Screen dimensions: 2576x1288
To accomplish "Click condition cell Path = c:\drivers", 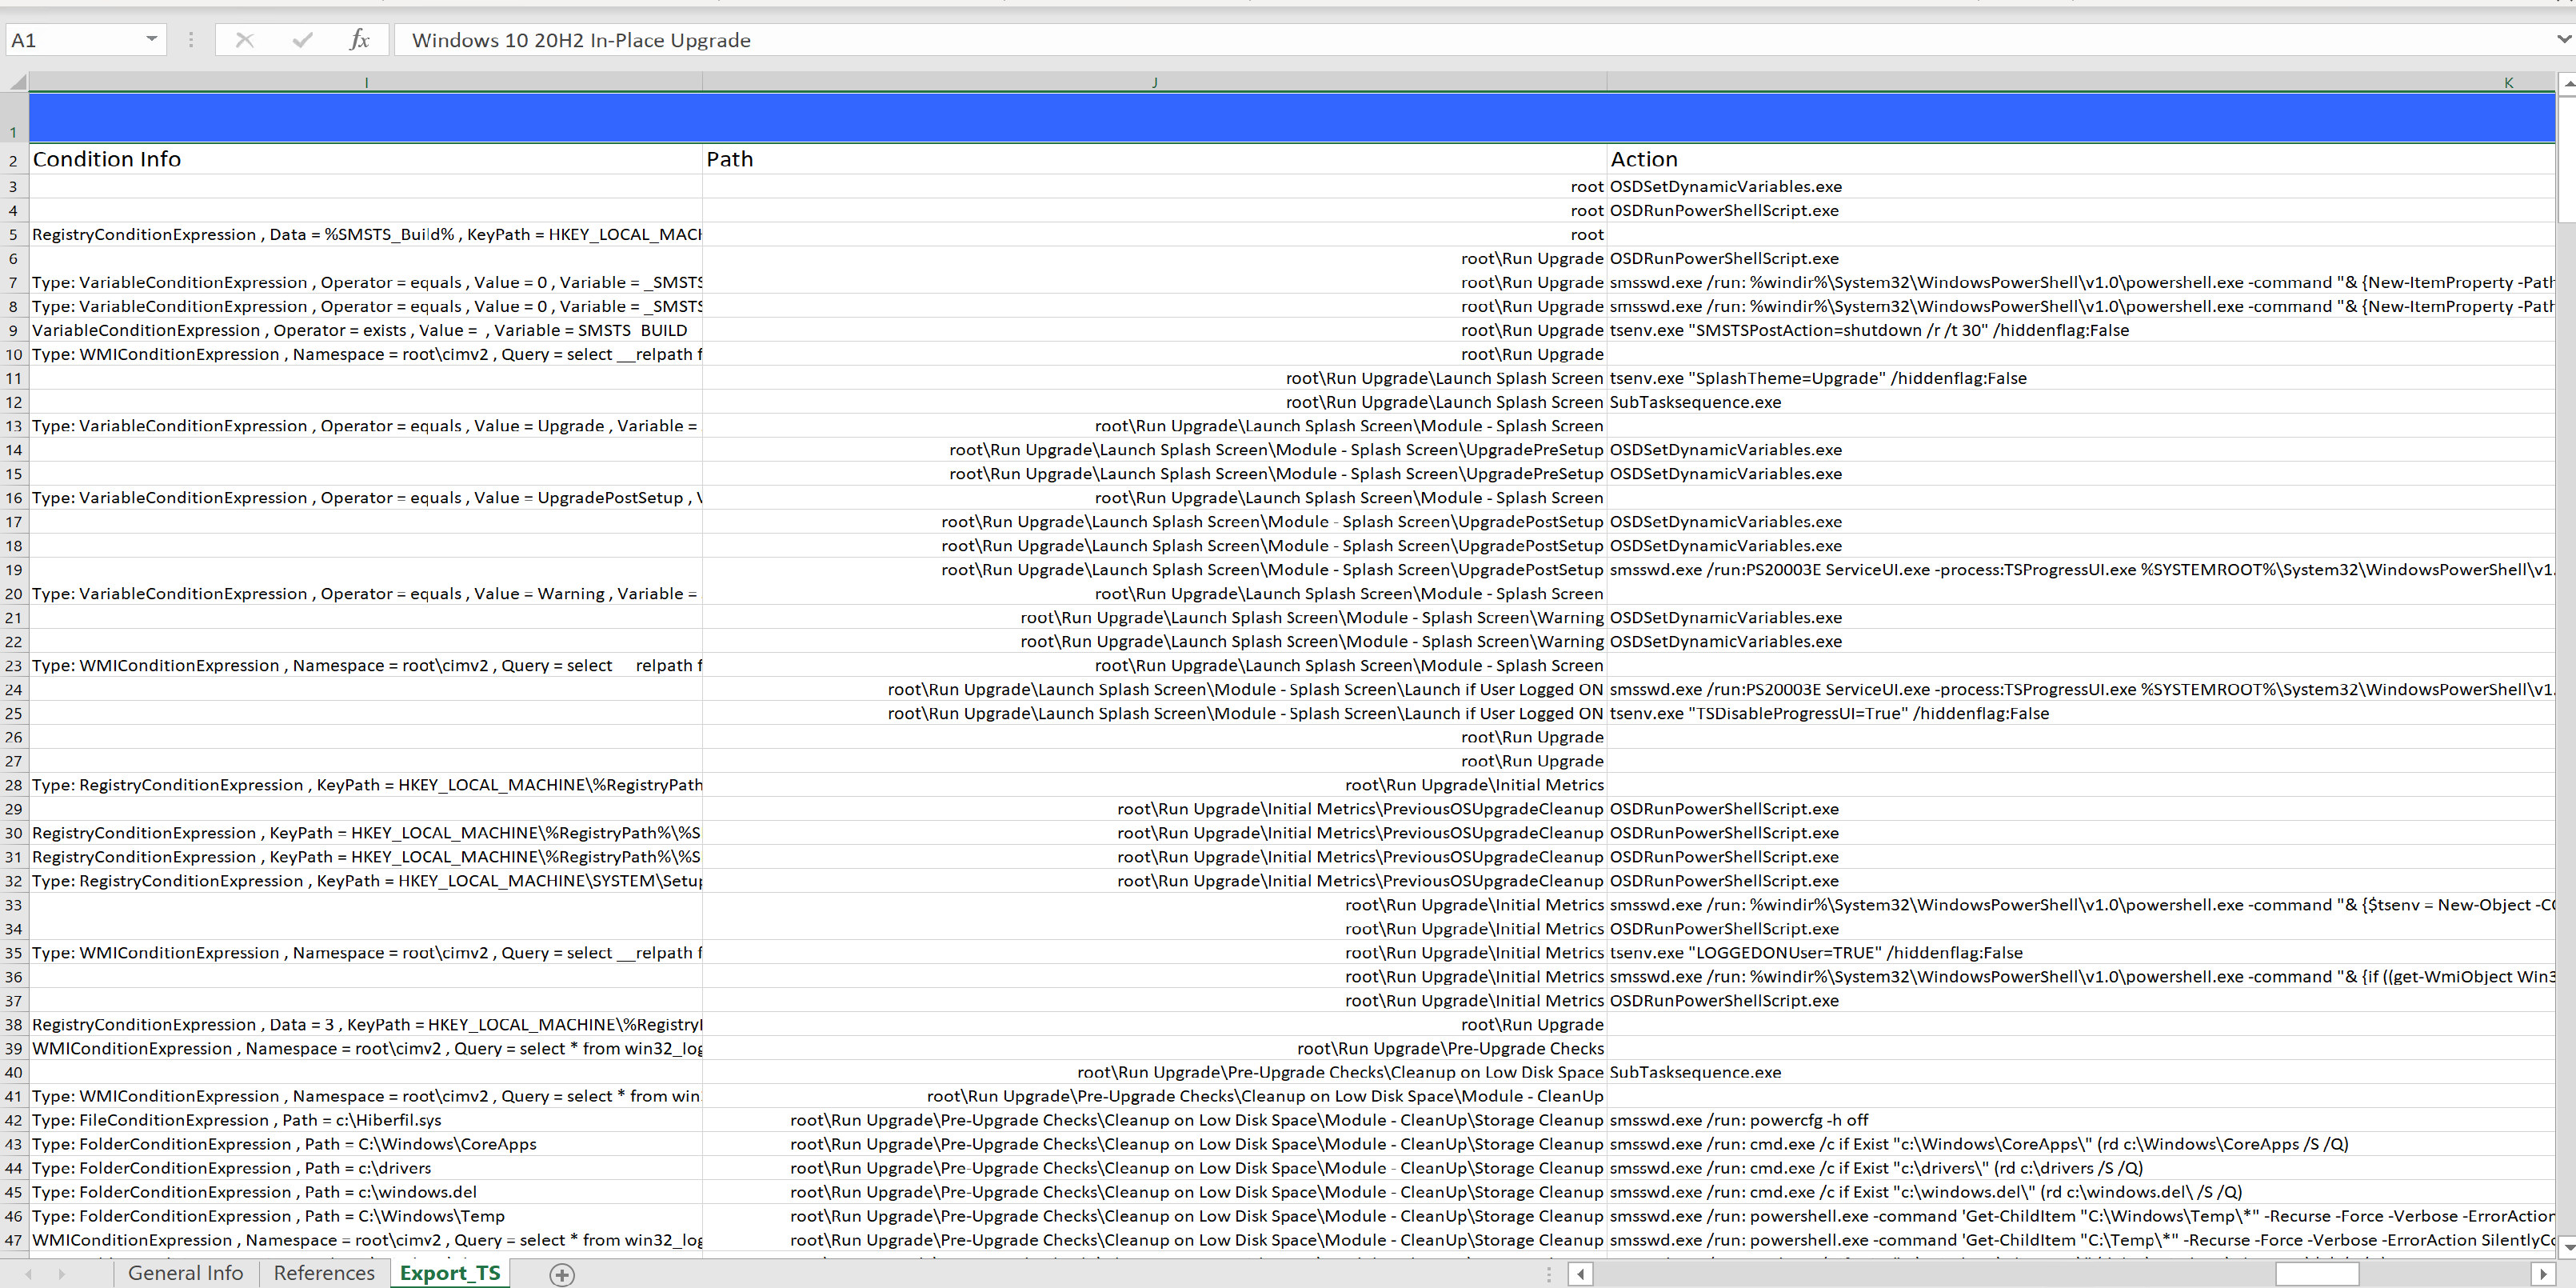I will pyautogui.click(x=366, y=1168).
